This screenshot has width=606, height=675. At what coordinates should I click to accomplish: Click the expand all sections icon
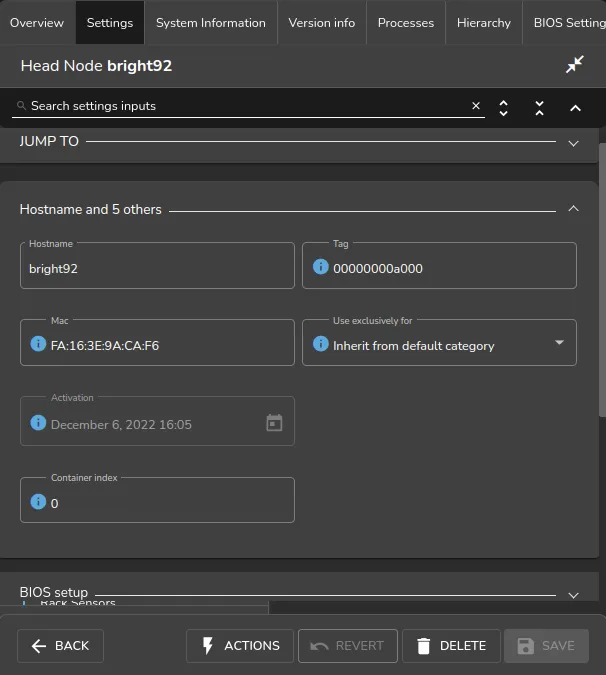click(503, 108)
